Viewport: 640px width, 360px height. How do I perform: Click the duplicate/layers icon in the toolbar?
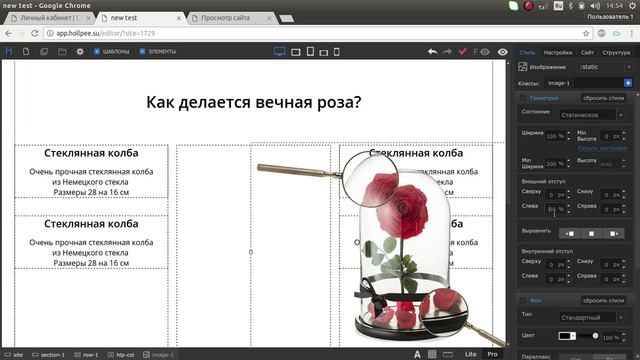click(44, 51)
